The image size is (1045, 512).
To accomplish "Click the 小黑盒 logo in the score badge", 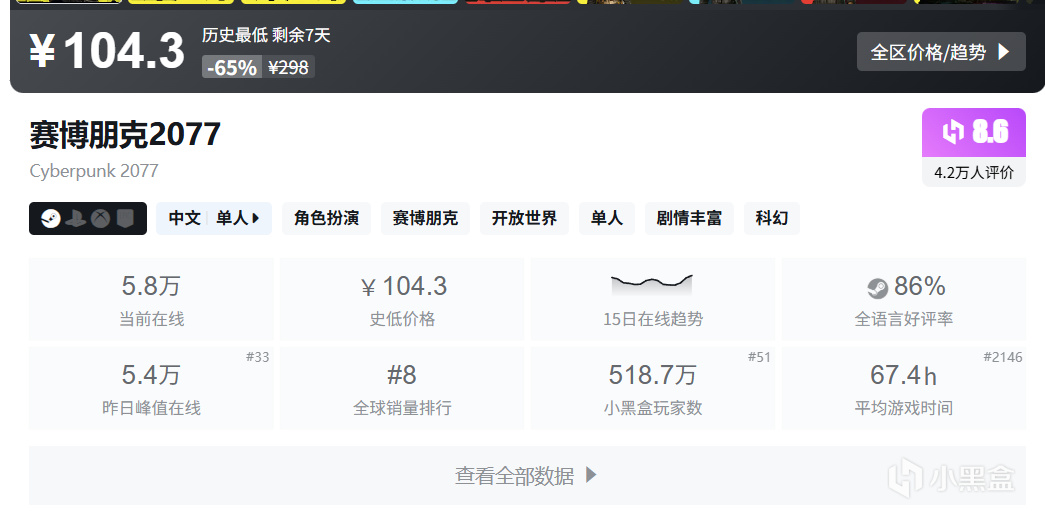I will pos(953,132).
